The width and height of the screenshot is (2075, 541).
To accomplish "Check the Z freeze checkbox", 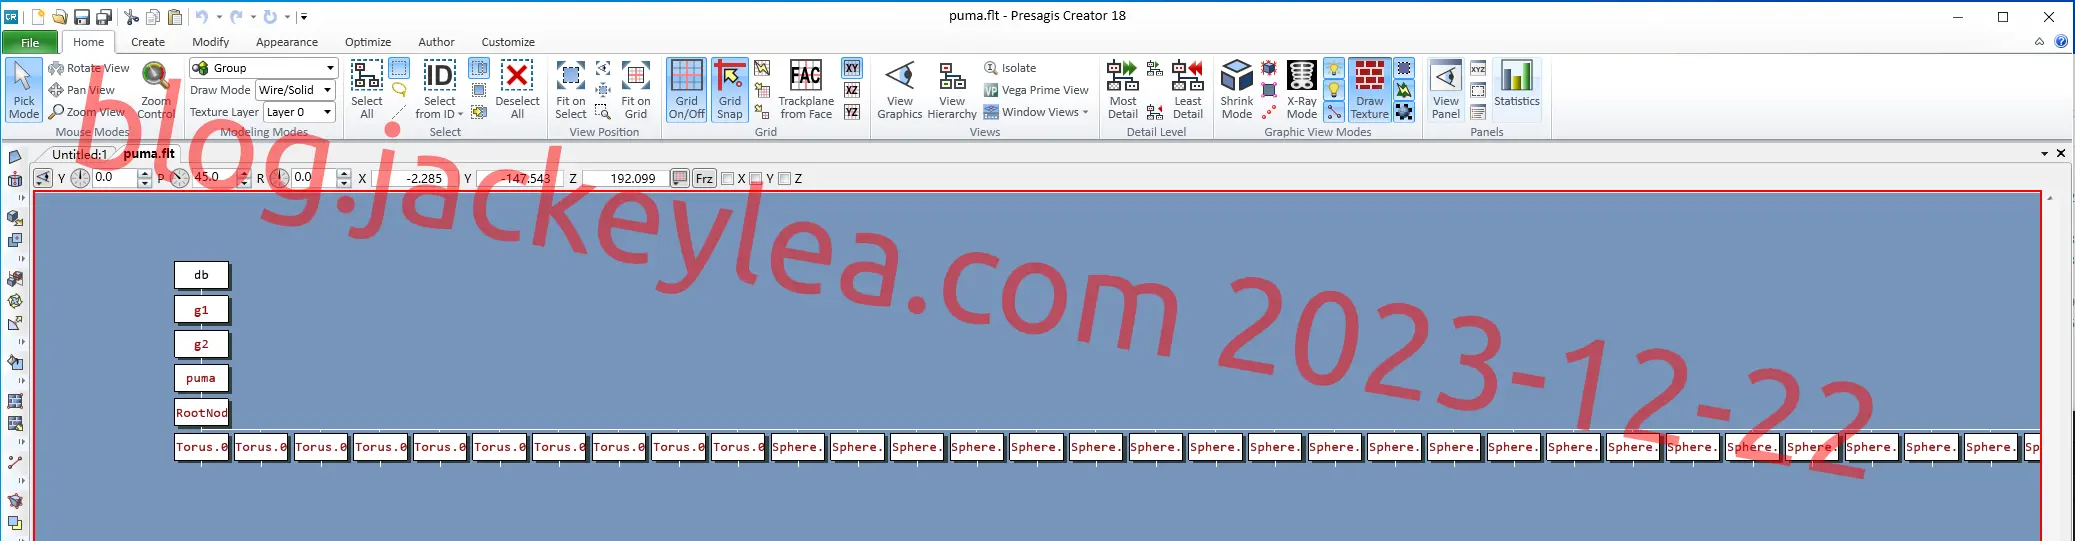I will pyautogui.click(x=785, y=179).
